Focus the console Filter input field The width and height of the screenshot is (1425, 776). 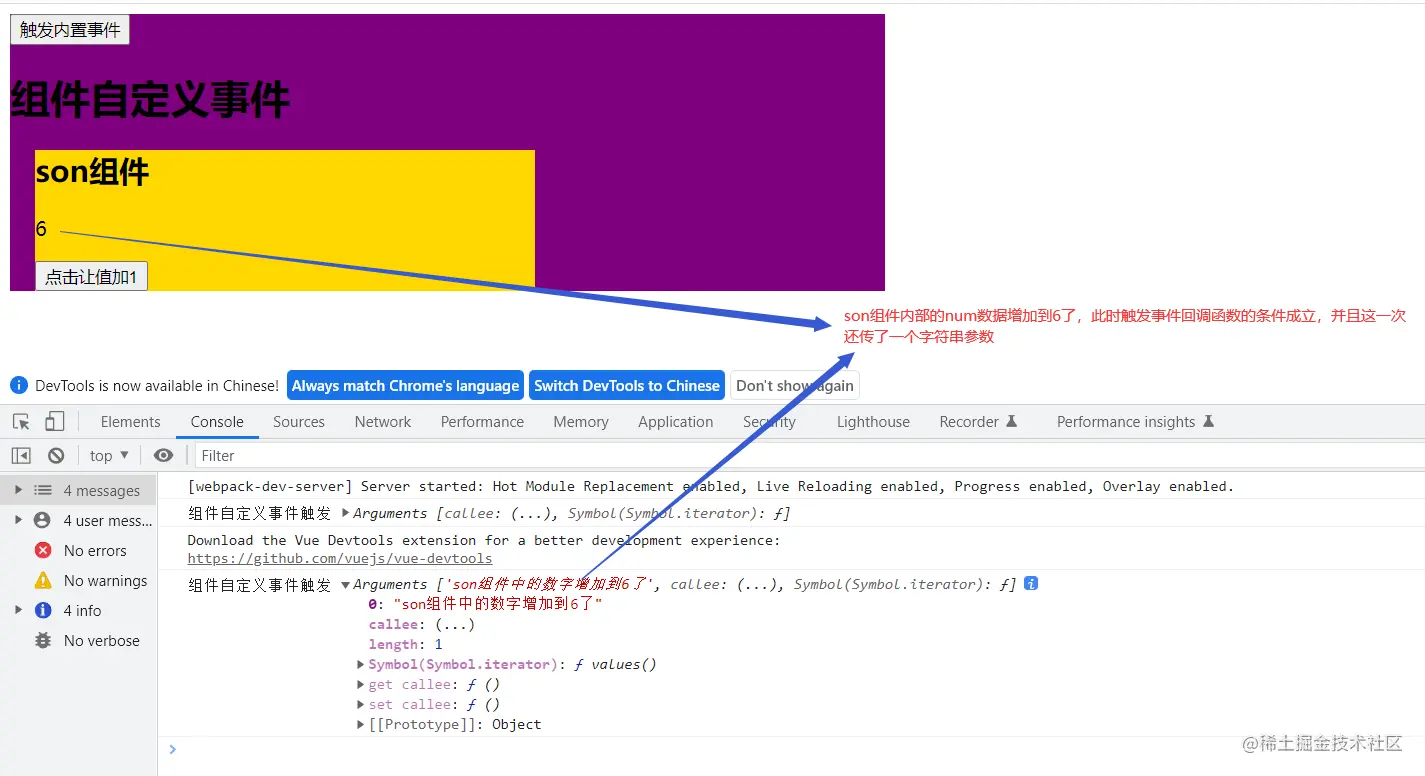(x=808, y=455)
